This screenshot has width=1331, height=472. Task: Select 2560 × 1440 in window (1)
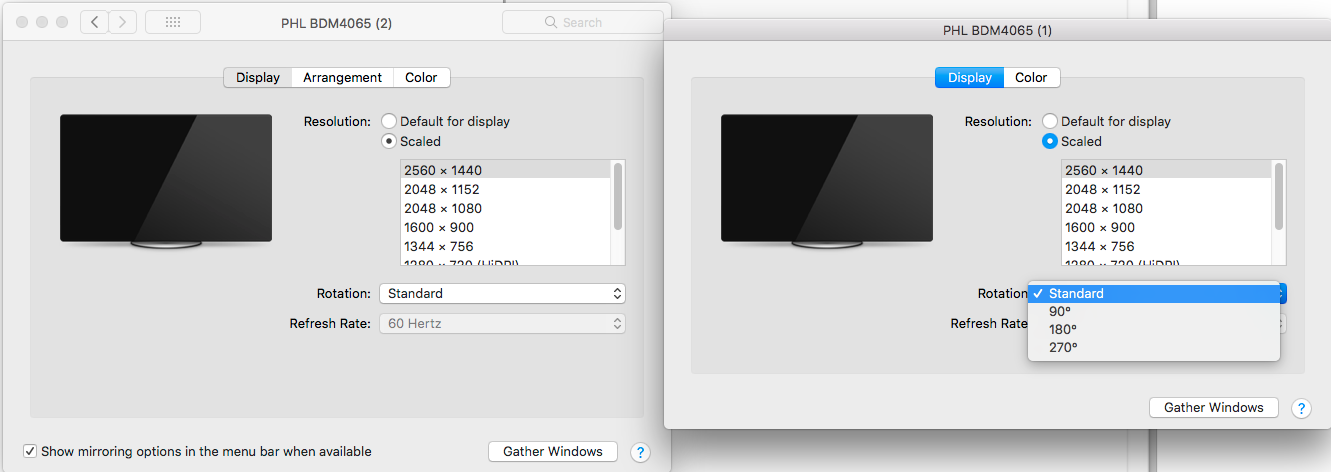pyautogui.click(x=1167, y=170)
